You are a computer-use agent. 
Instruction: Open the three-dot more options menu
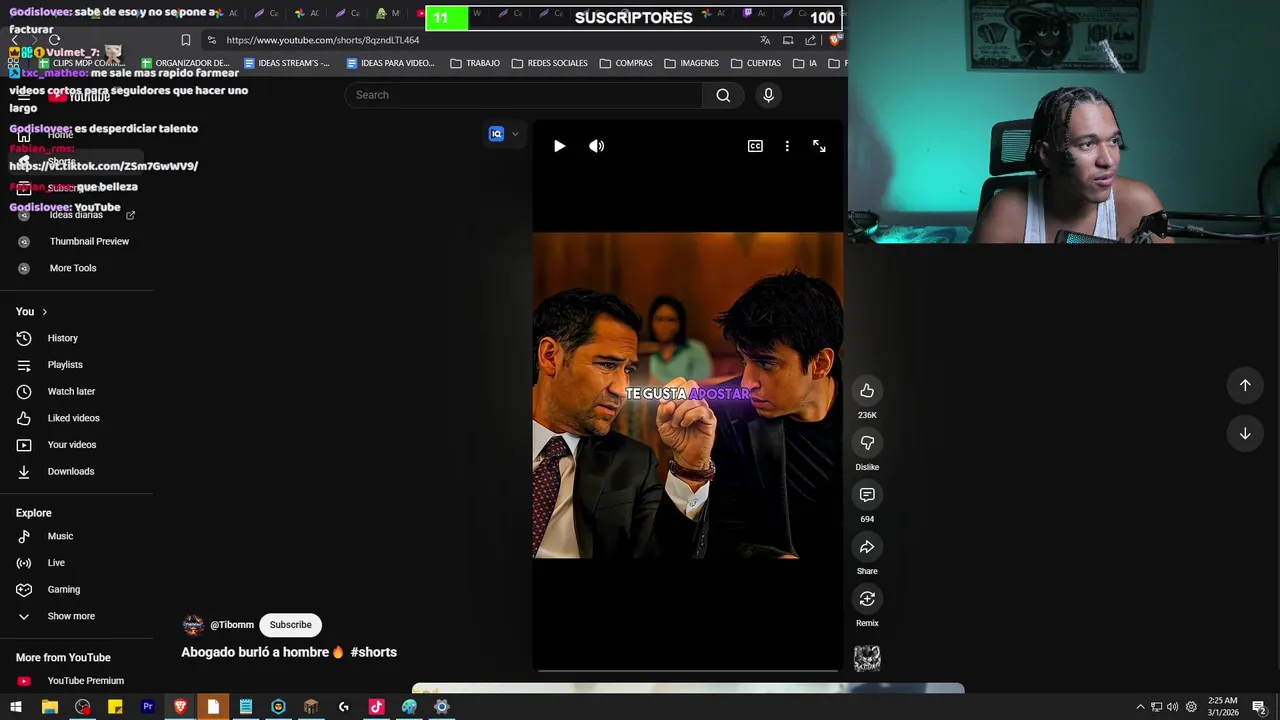(787, 146)
